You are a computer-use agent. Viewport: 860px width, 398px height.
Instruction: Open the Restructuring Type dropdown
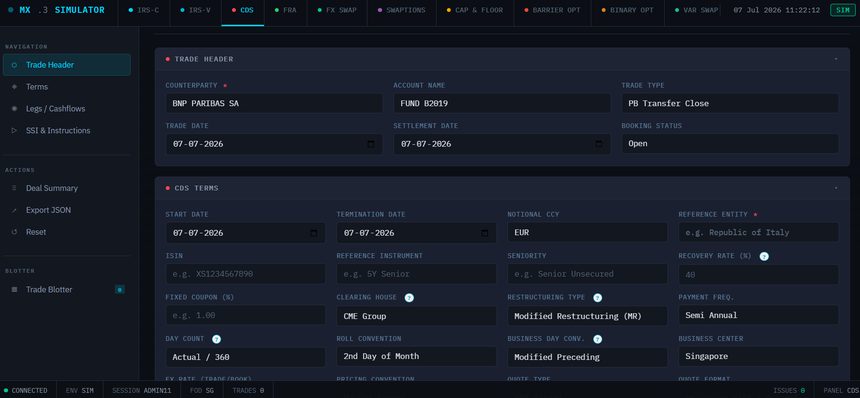587,316
